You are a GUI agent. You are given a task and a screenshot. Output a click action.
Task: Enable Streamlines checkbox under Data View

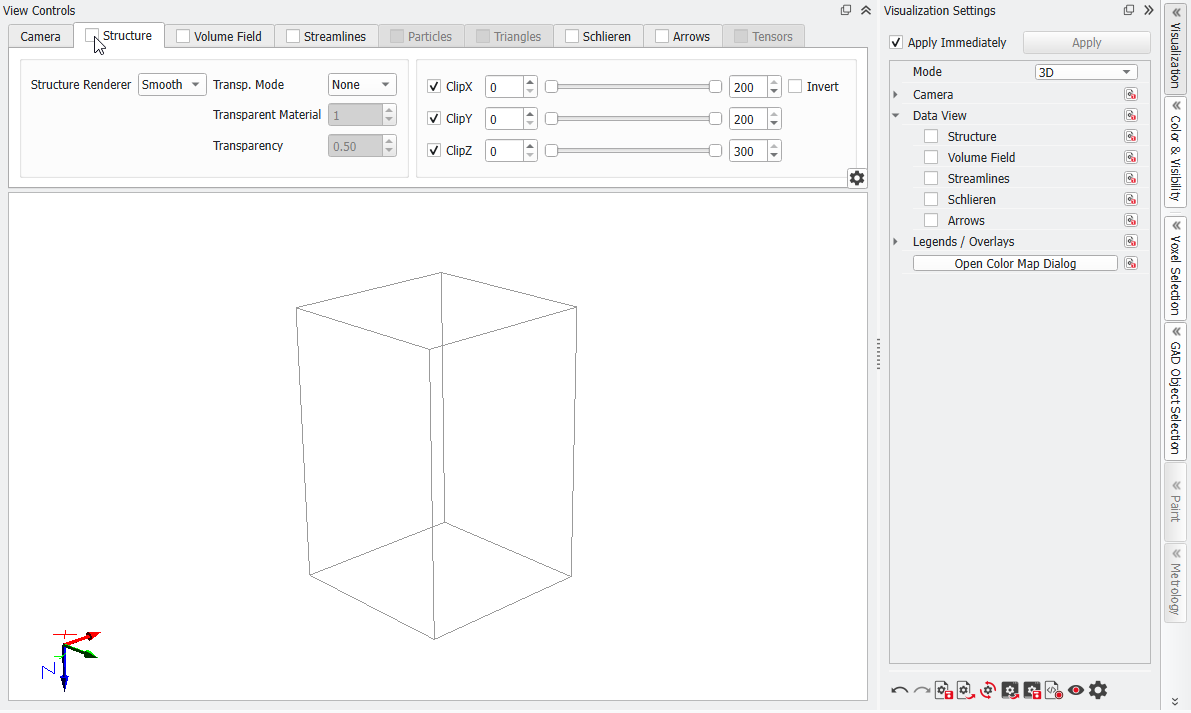[930, 178]
